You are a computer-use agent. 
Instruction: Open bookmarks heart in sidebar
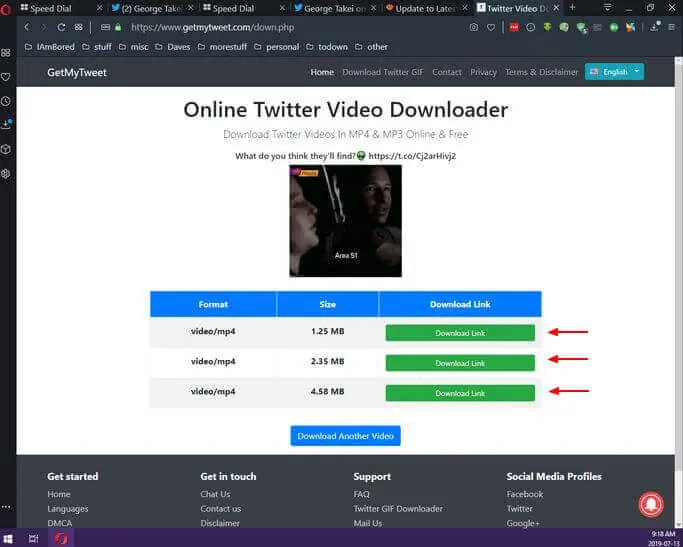(x=6, y=77)
